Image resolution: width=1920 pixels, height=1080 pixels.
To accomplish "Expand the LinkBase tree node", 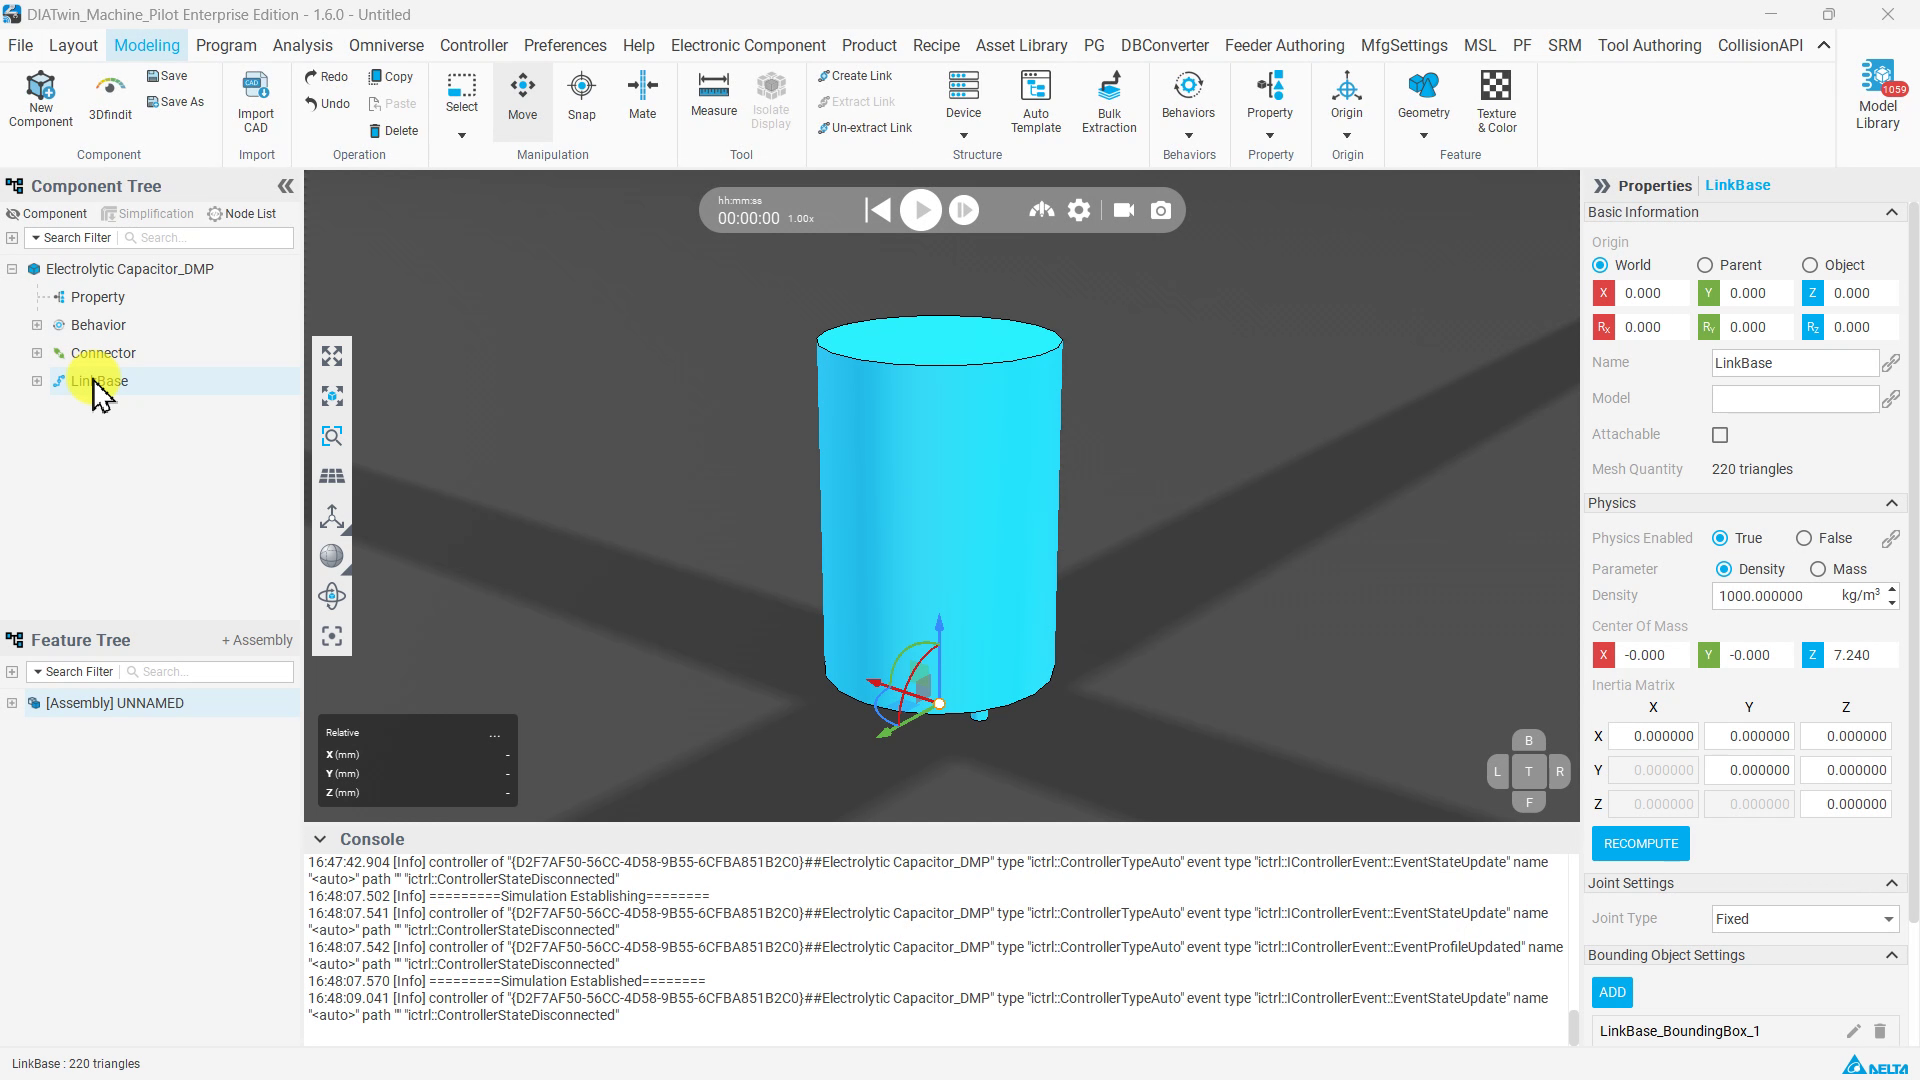I will tap(37, 381).
